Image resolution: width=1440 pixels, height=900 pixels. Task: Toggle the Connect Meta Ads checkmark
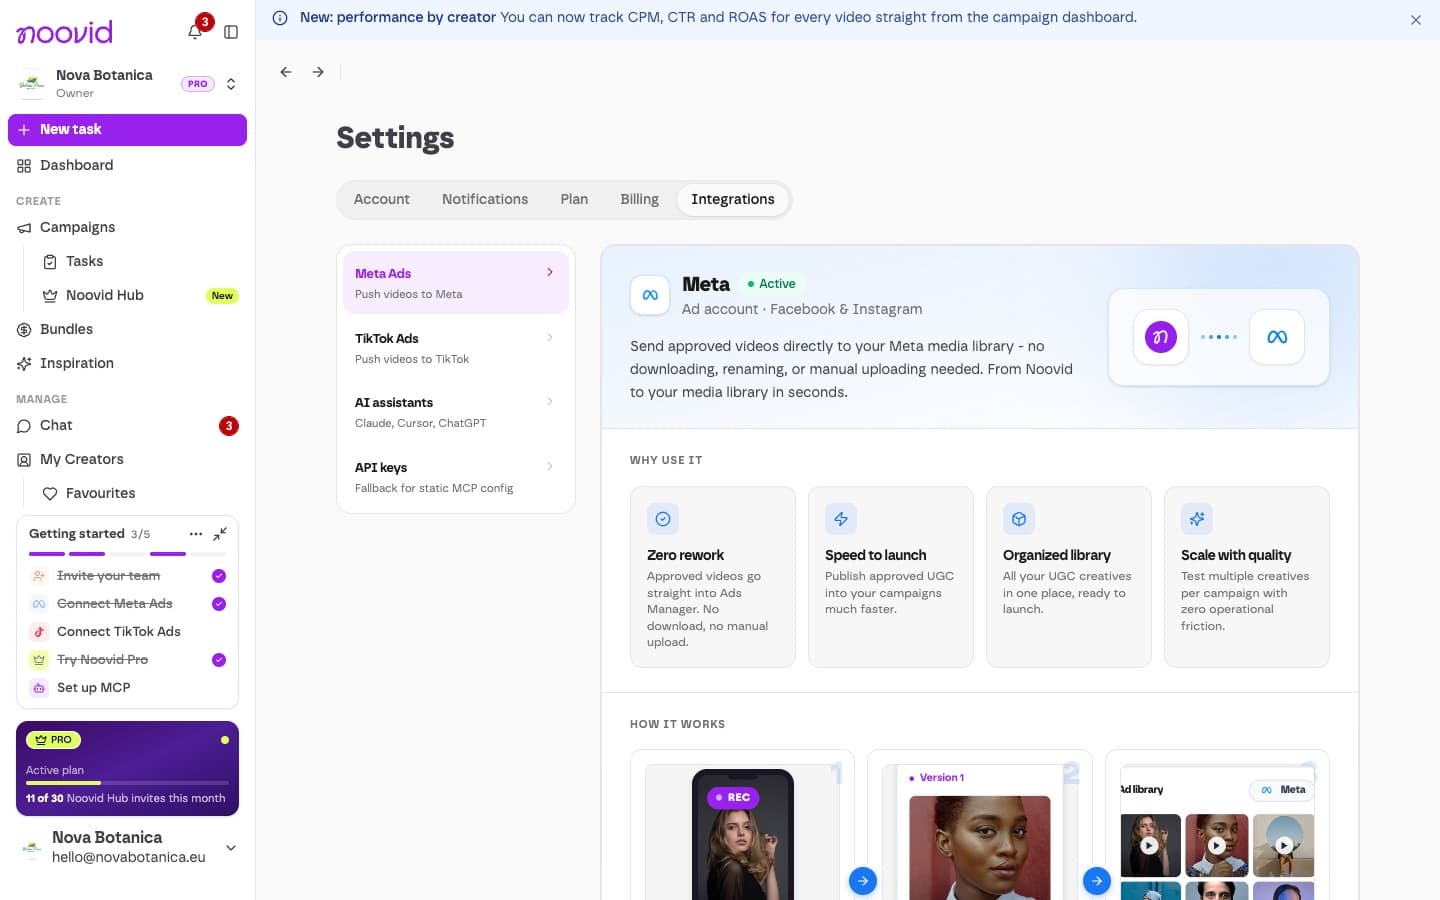[219, 604]
